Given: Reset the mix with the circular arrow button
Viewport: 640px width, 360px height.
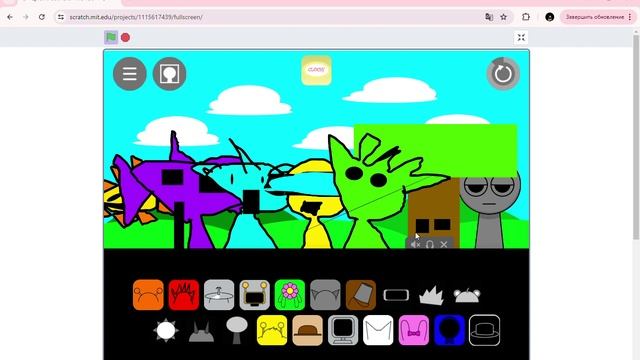Looking at the screenshot, I should point(503,74).
